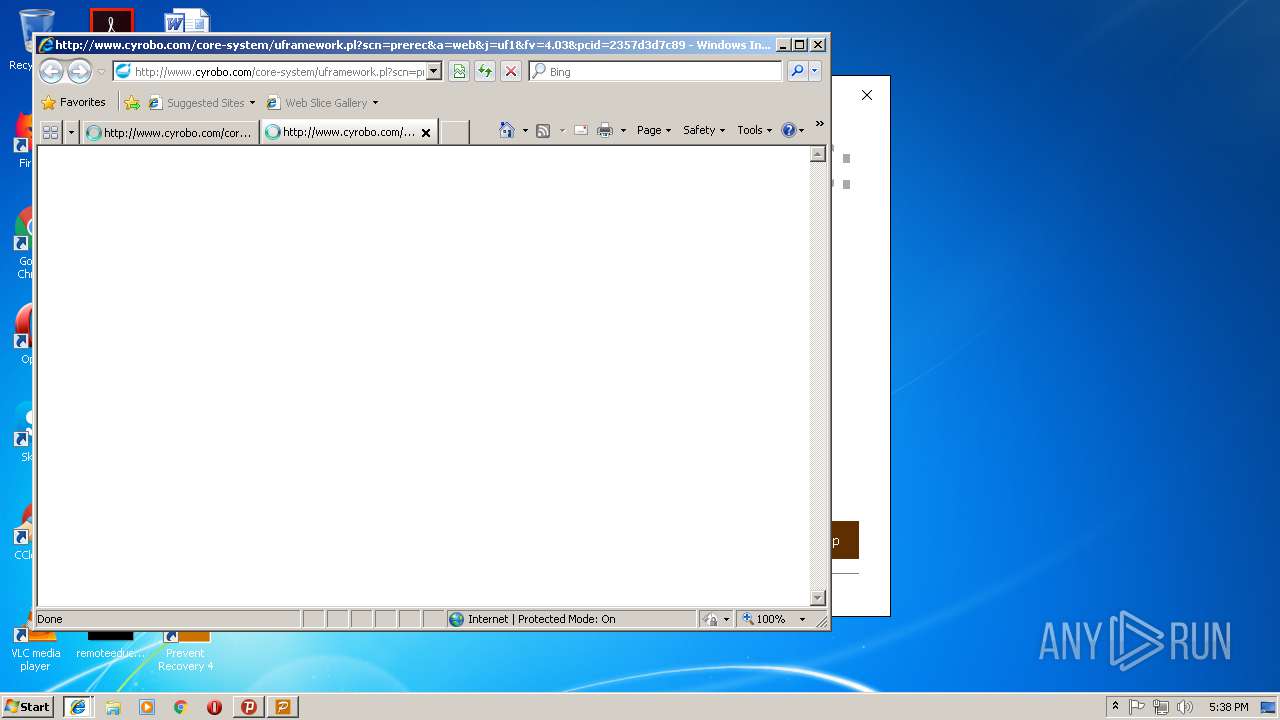Click the Opera taskbar icon
The image size is (1280, 720).
(214, 707)
